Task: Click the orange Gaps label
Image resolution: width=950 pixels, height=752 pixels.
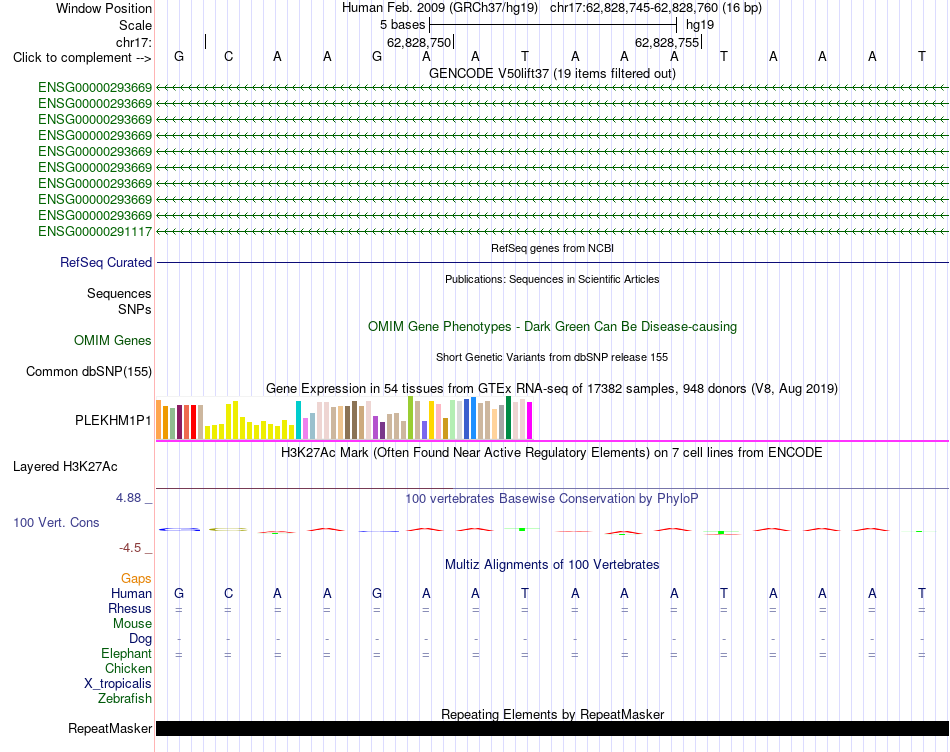Action: (136, 579)
